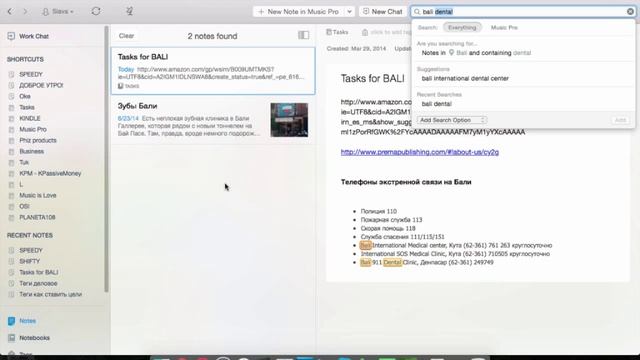The image size is (640, 360).
Task: Open the Tasks shortcut
Action: (27, 107)
